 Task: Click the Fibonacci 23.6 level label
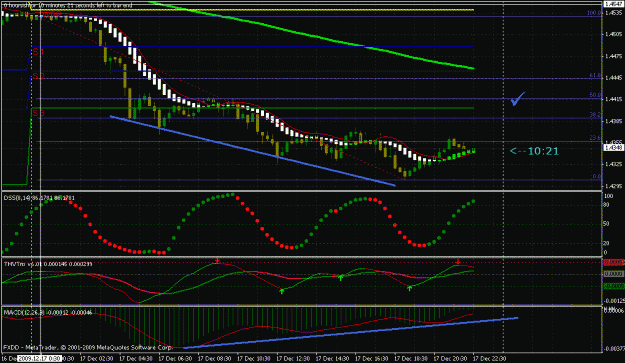click(596, 138)
